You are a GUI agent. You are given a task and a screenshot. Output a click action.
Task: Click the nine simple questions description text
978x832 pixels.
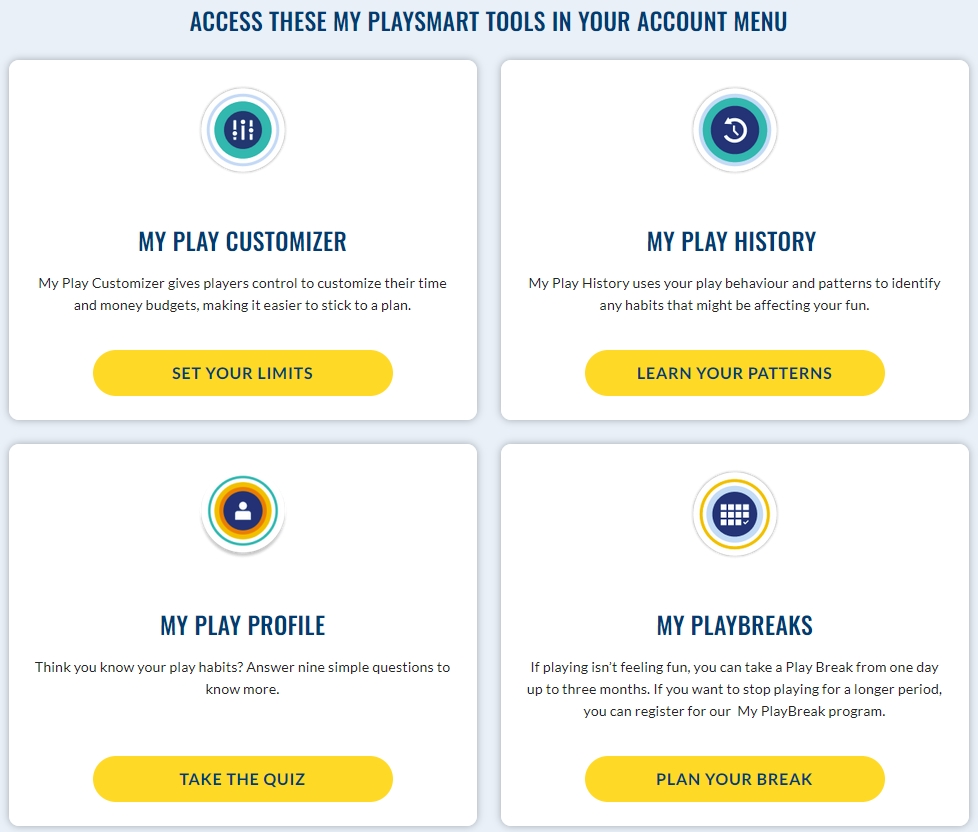click(242, 677)
